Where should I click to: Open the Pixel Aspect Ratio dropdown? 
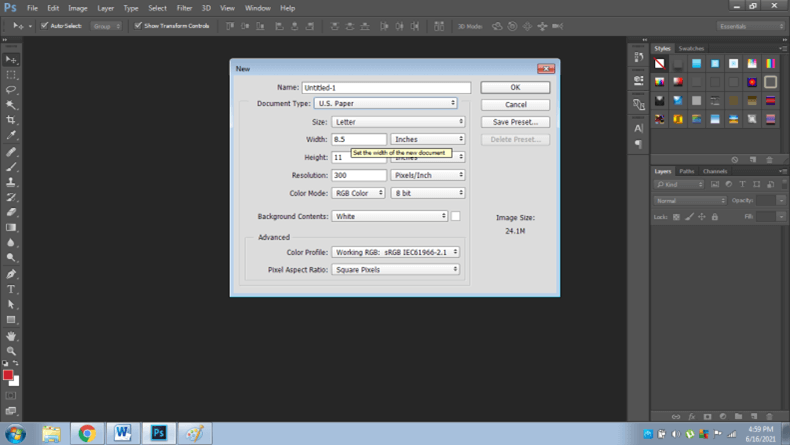pyautogui.click(x=395, y=270)
